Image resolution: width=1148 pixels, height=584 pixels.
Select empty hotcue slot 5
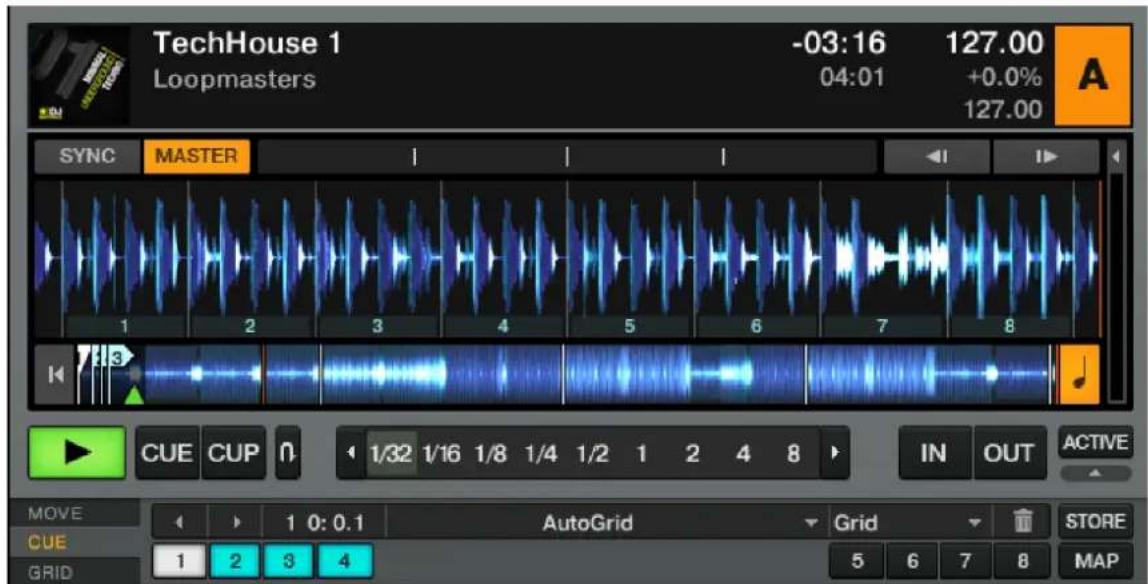pos(857,562)
